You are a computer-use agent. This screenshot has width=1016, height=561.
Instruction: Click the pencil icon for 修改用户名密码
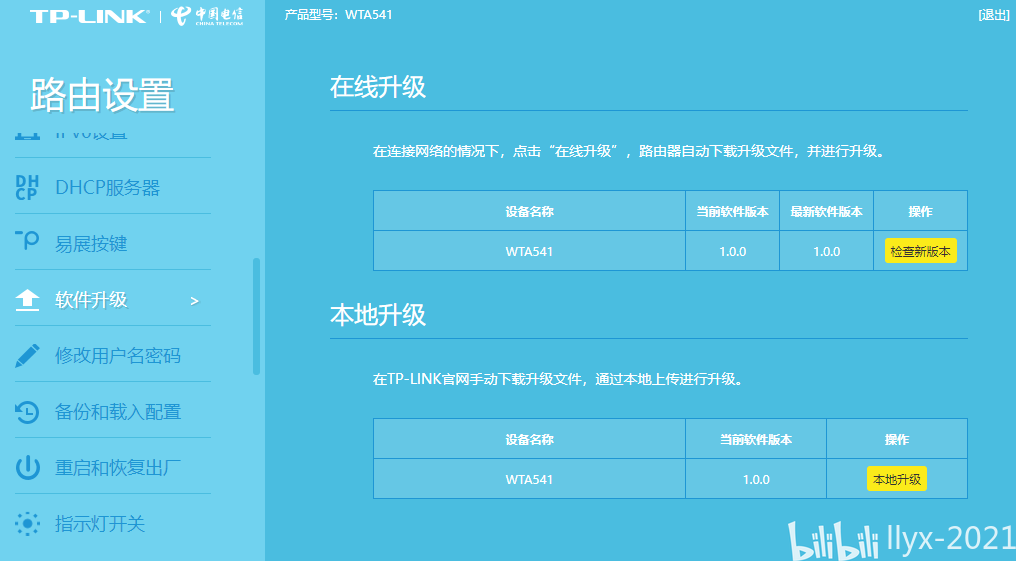pos(27,356)
